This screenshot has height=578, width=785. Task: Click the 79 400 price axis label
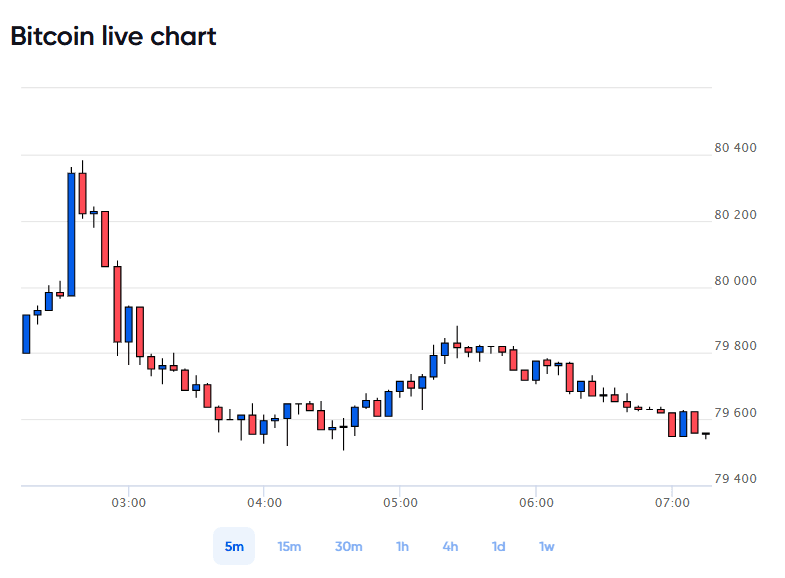pyautogui.click(x=735, y=478)
